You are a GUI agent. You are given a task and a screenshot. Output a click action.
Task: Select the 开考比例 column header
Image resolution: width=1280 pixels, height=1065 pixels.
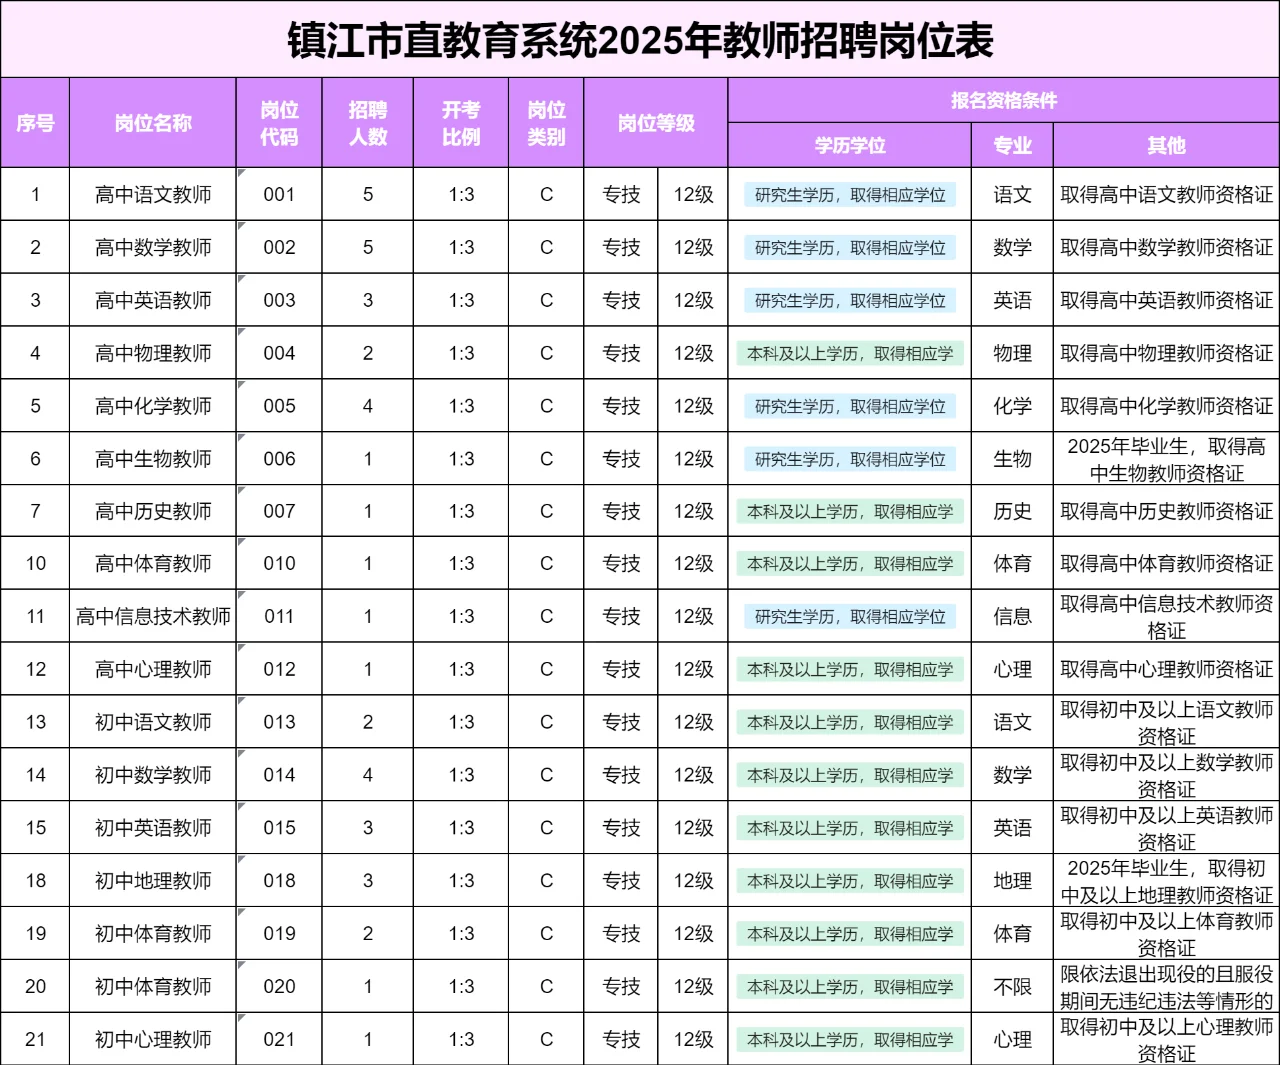tap(459, 122)
